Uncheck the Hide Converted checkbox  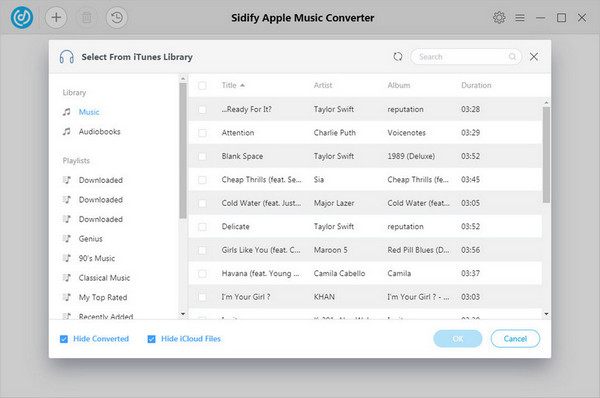(x=64, y=339)
